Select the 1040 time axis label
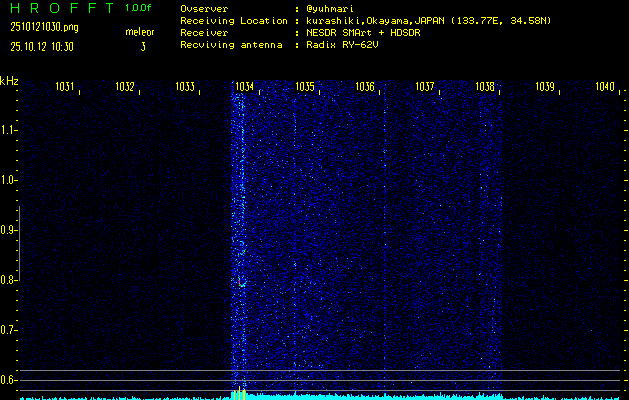629x400 pixels. tap(605, 86)
